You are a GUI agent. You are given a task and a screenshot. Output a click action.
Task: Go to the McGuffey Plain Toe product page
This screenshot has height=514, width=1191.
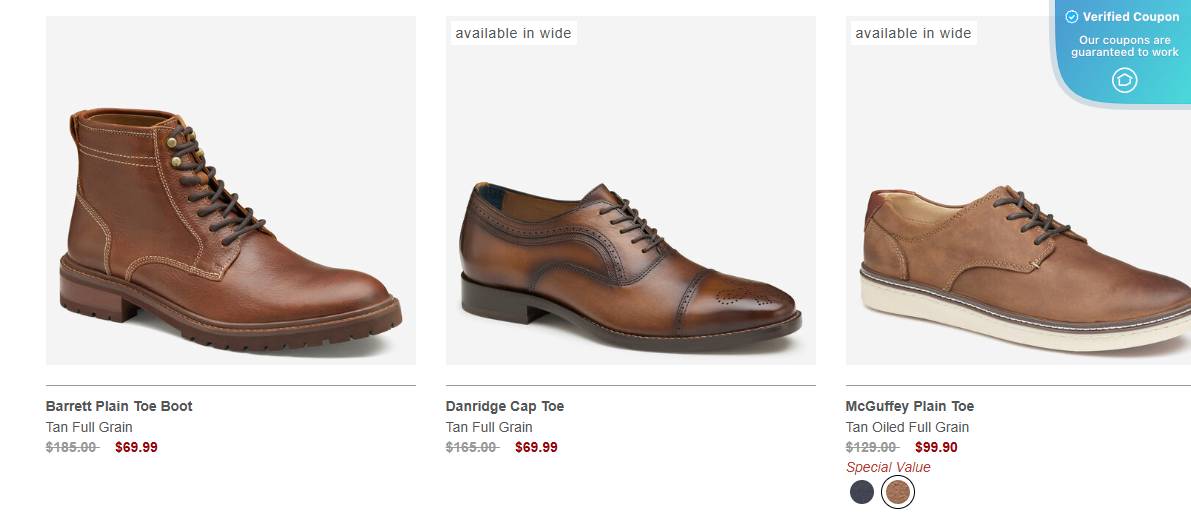910,406
